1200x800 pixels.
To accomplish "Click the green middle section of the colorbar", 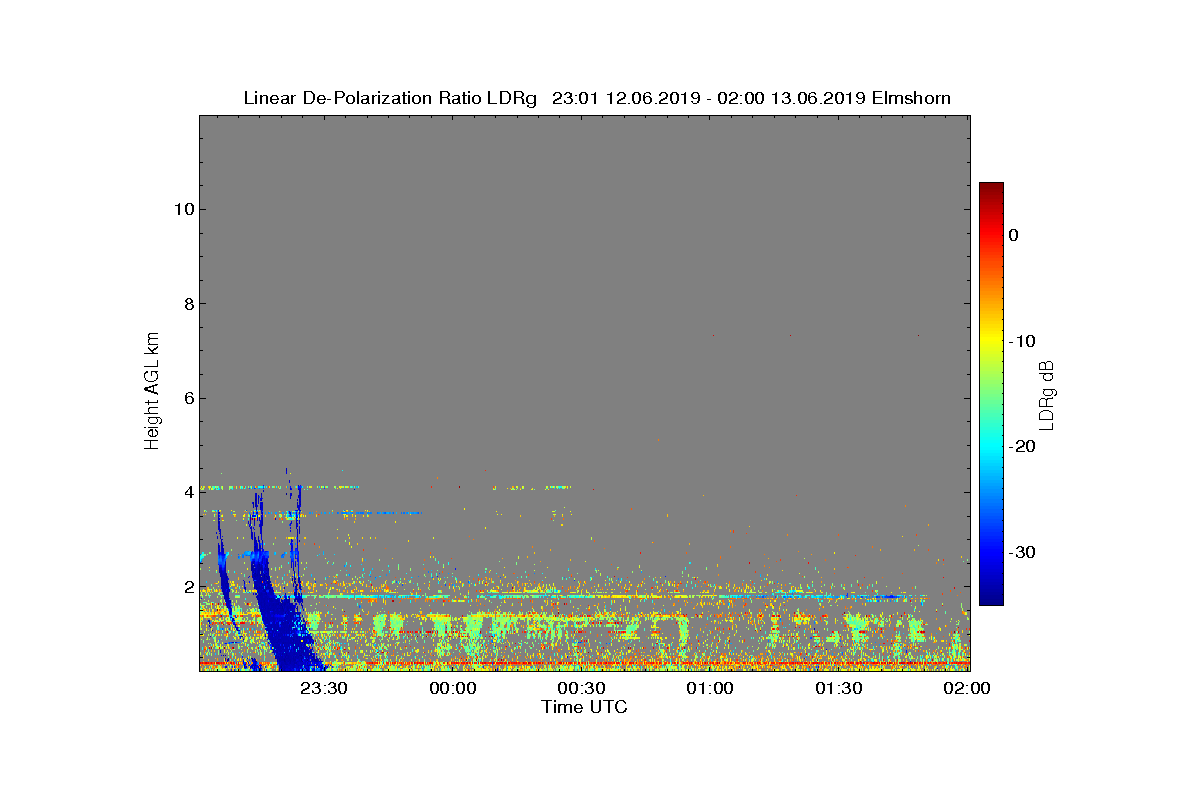I will click(991, 394).
